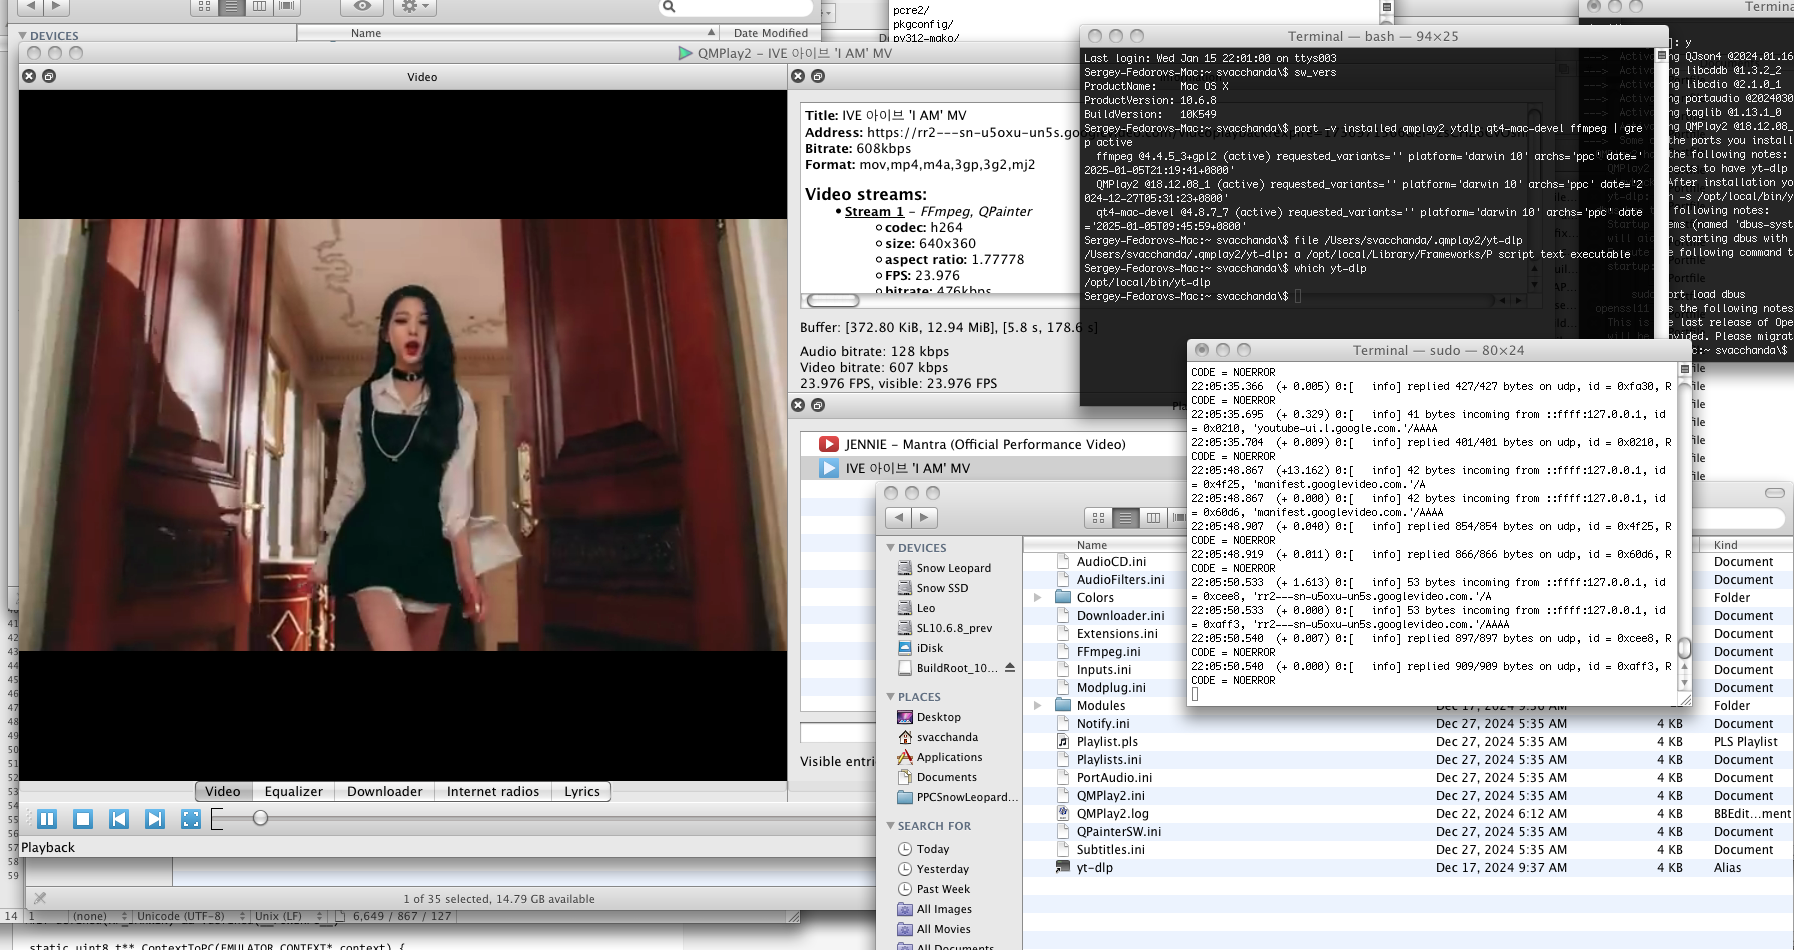Switch front Finder window to column view
Screen dimensions: 1794x950
click(1153, 517)
